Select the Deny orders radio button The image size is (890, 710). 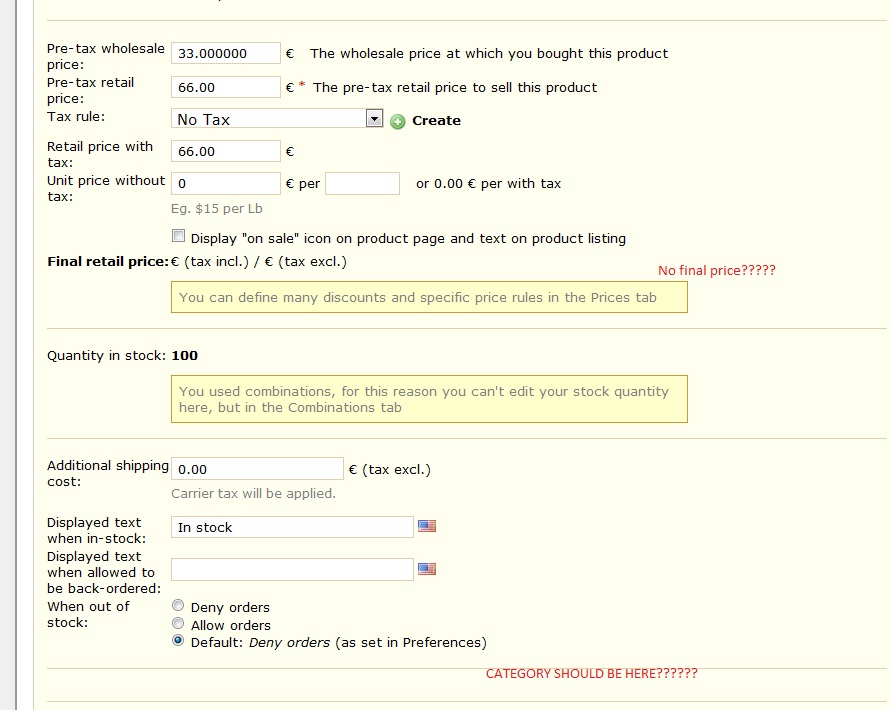178,606
